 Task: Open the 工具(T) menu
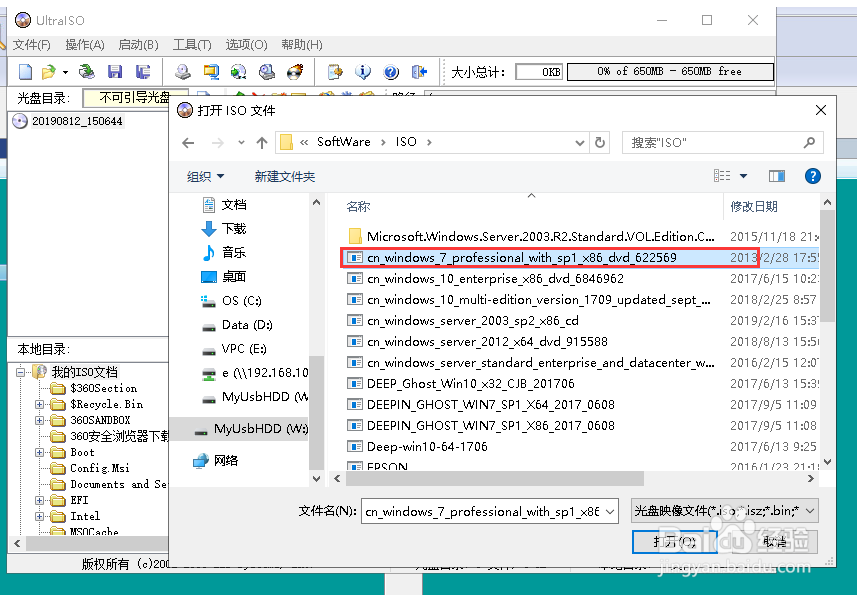point(190,45)
